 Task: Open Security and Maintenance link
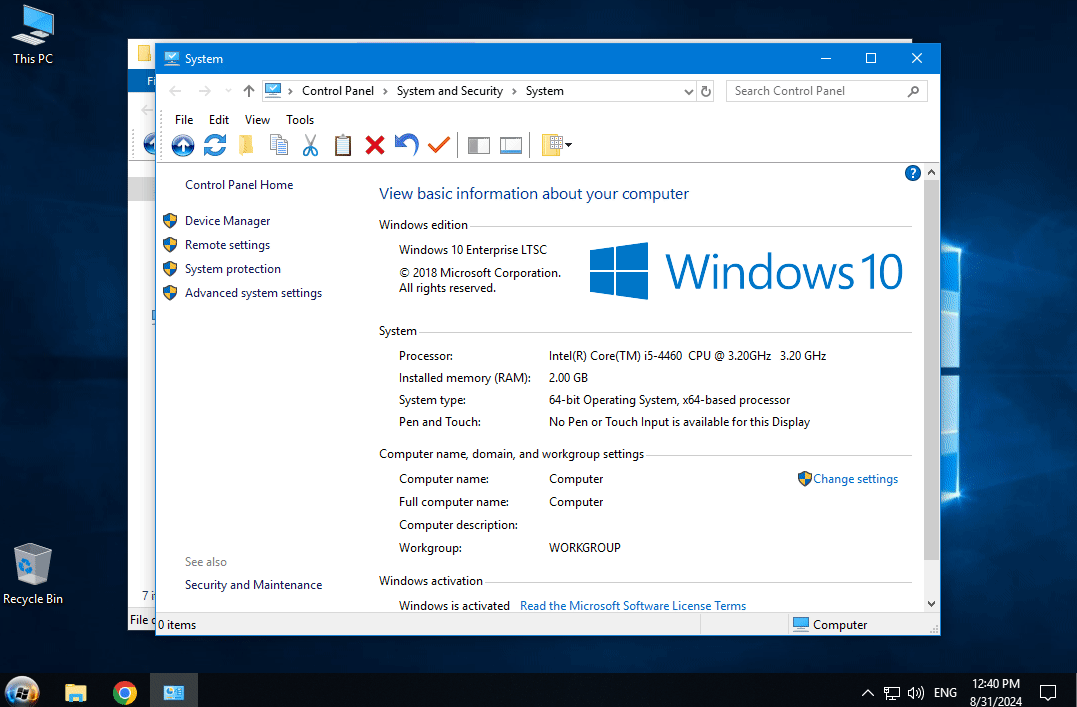pos(253,585)
